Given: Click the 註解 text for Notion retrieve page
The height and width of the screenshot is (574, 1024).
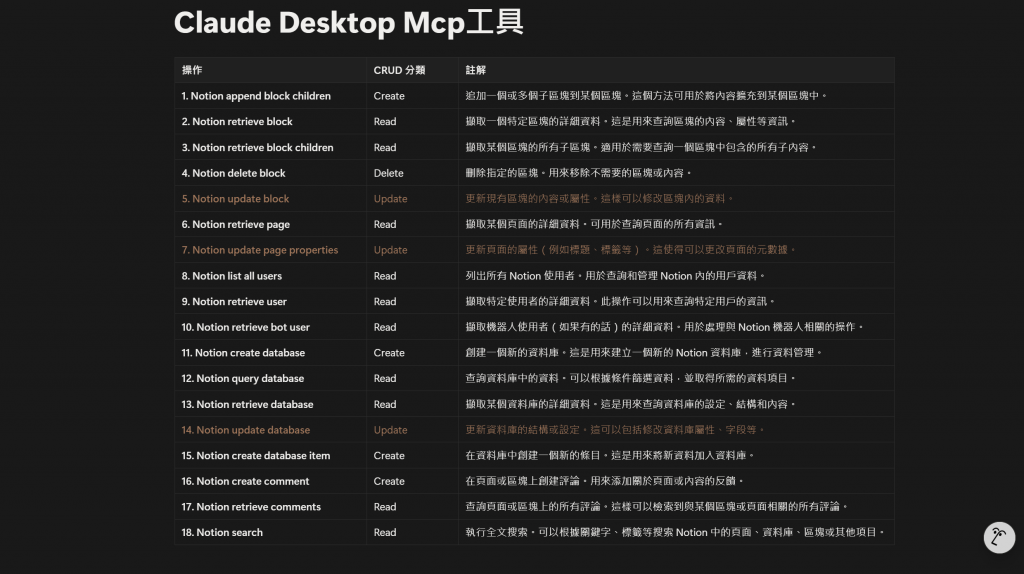Looking at the screenshot, I should tap(594, 224).
